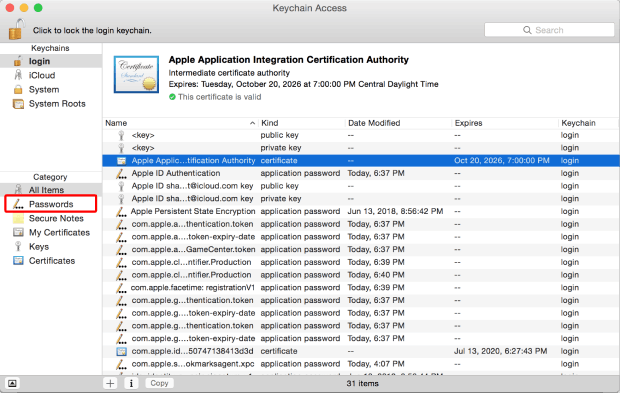Select the Apple ID Authentication row

(x=361, y=173)
